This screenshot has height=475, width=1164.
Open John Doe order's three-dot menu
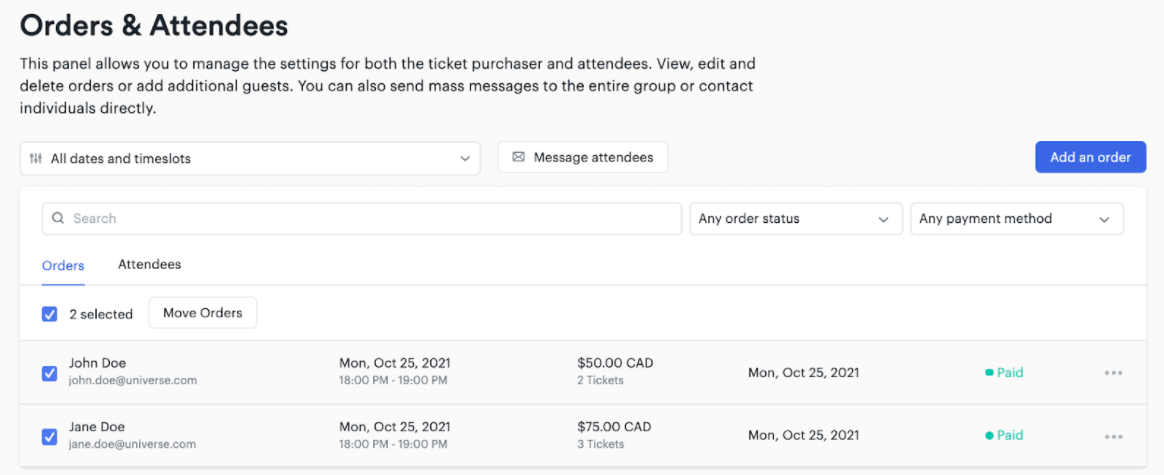pyautogui.click(x=1113, y=373)
